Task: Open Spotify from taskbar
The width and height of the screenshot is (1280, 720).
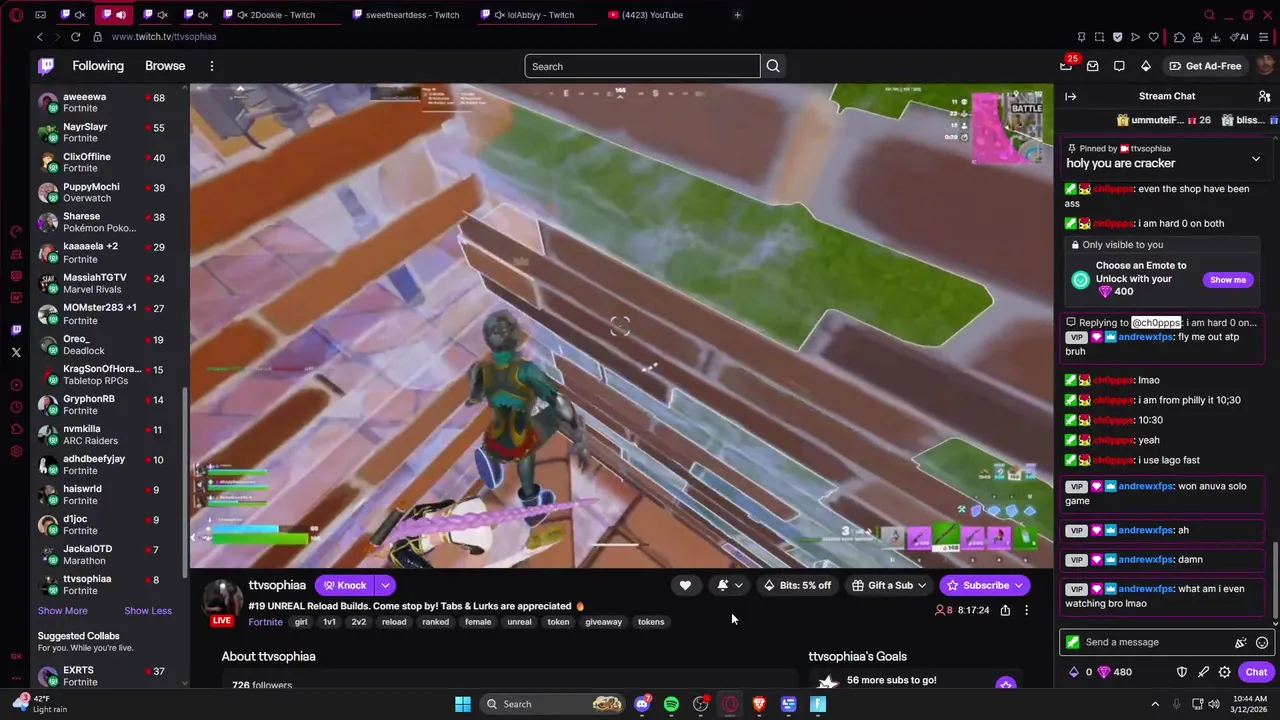Action: (x=671, y=704)
